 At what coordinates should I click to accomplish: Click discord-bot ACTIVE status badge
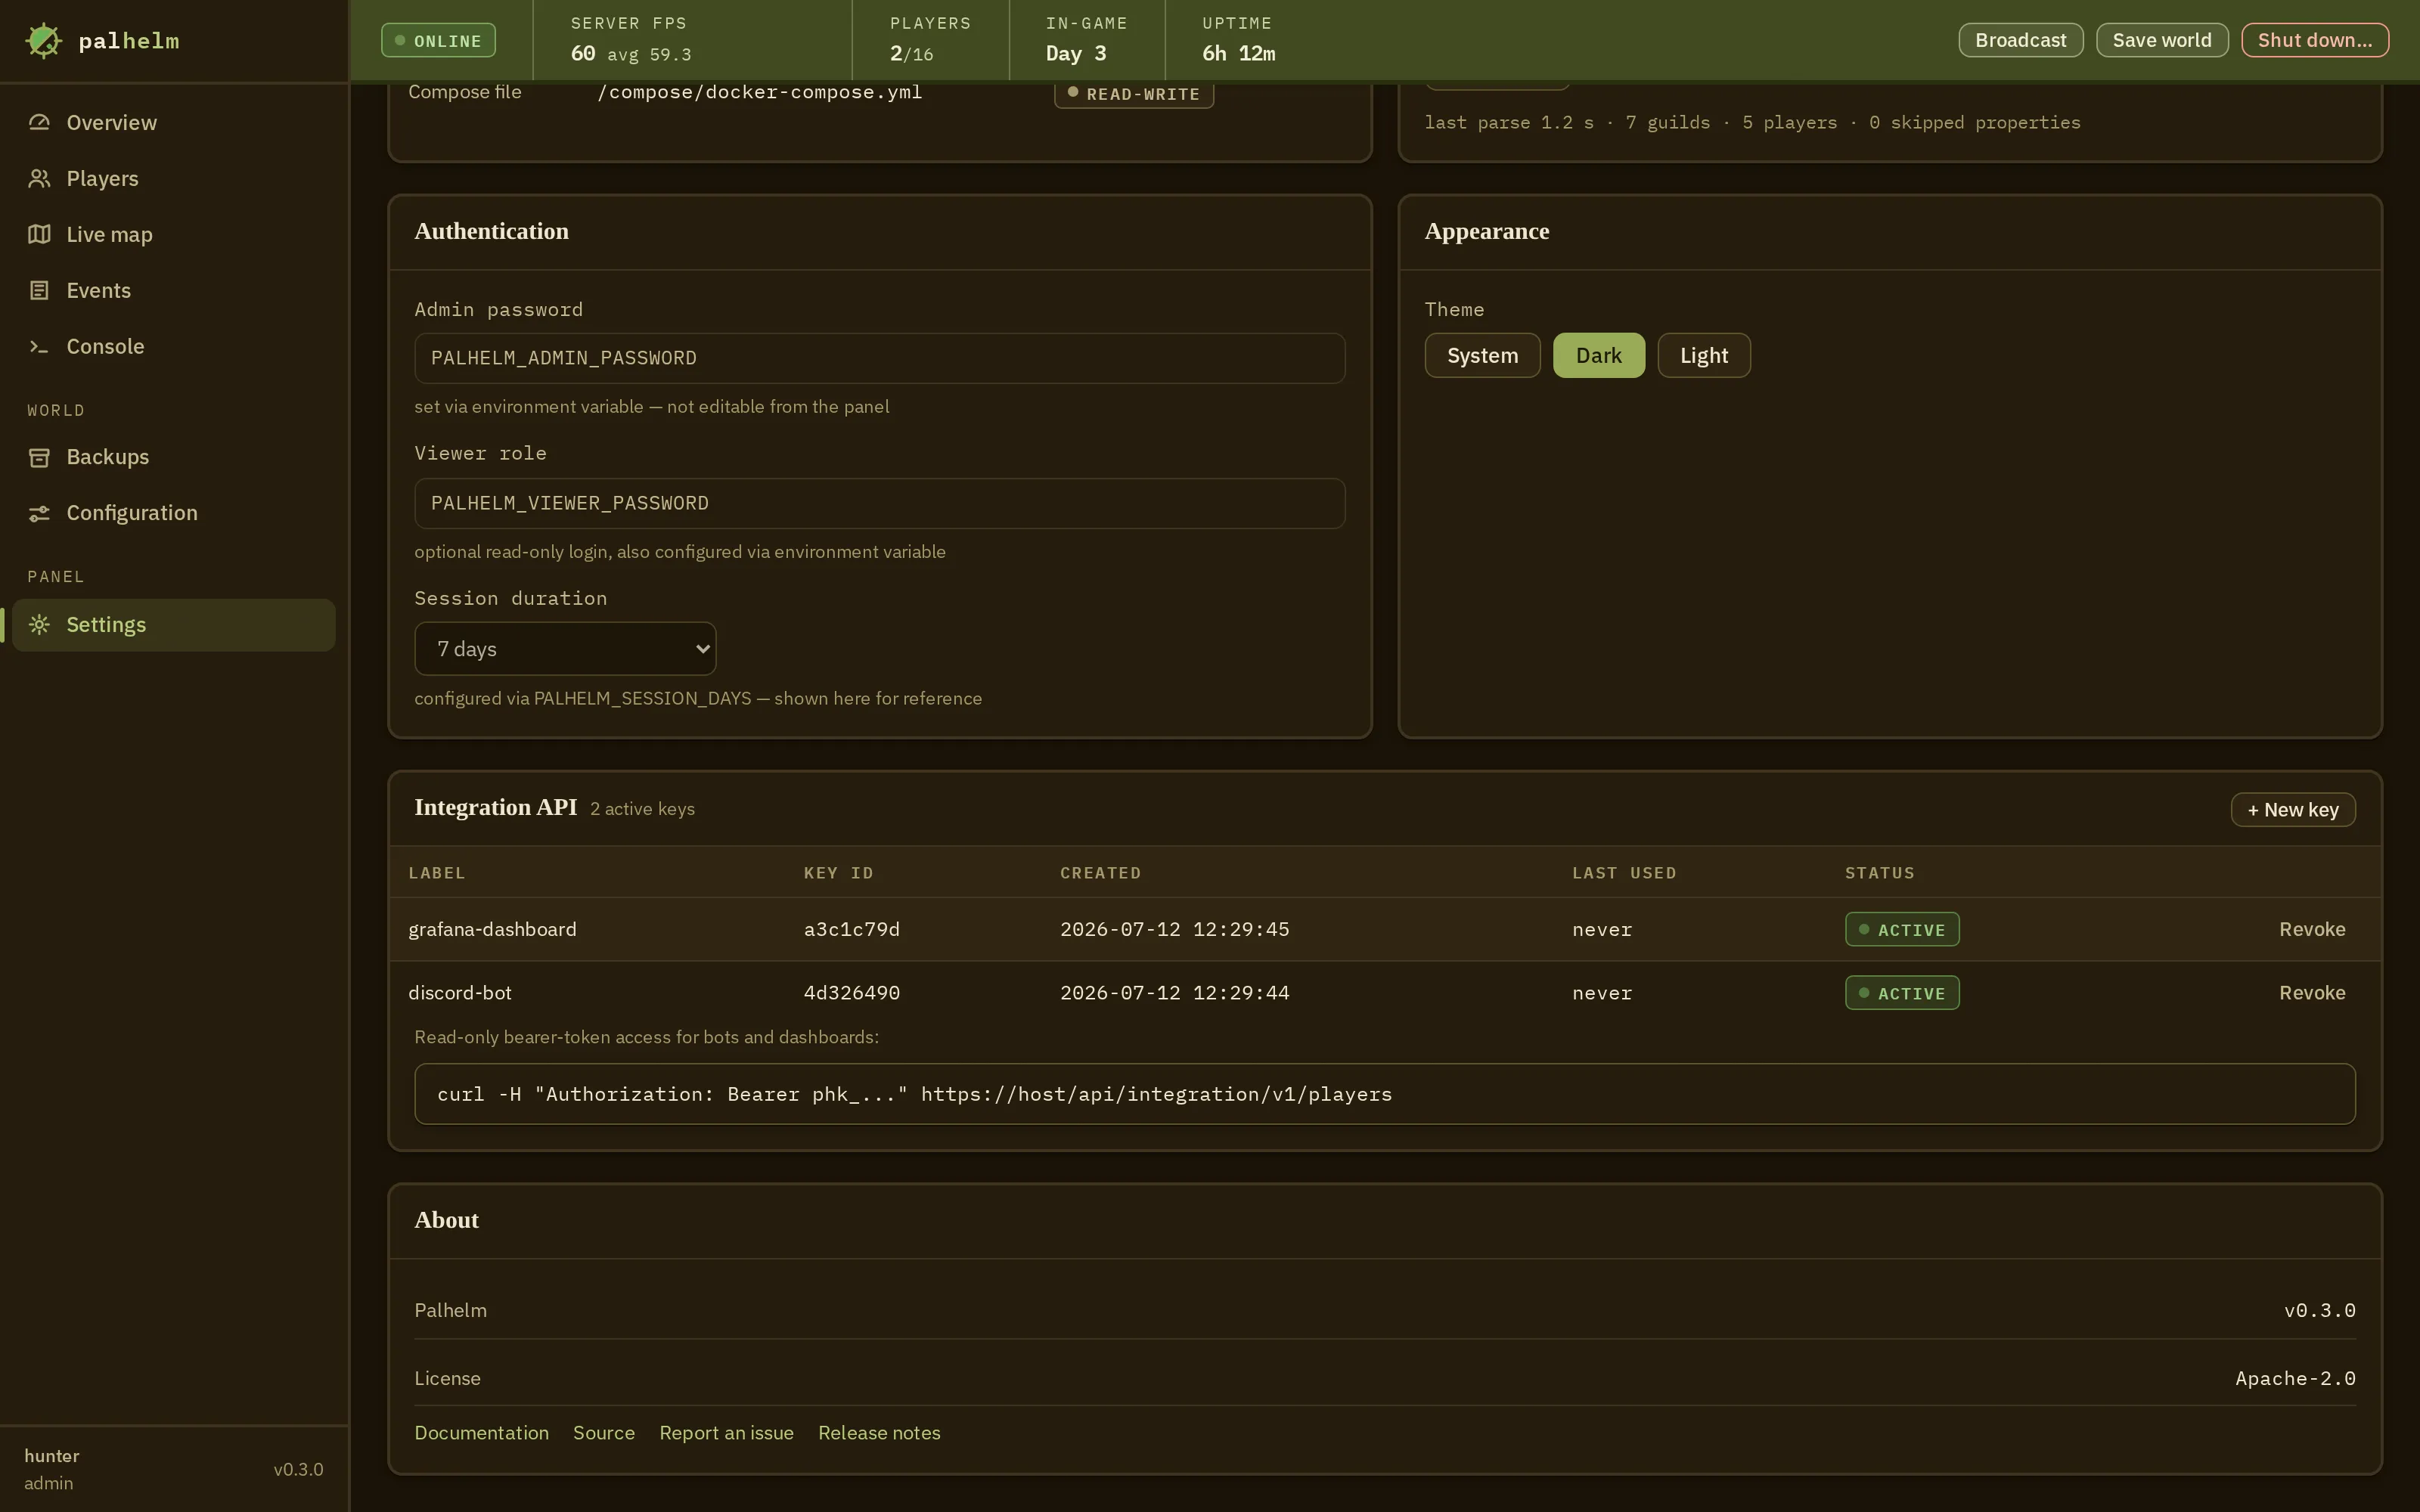[x=1901, y=993]
